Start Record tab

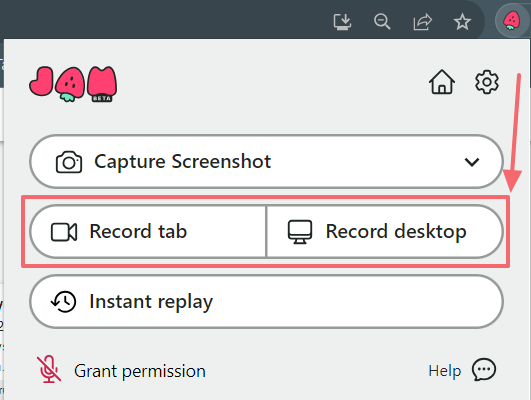pyautogui.click(x=148, y=232)
